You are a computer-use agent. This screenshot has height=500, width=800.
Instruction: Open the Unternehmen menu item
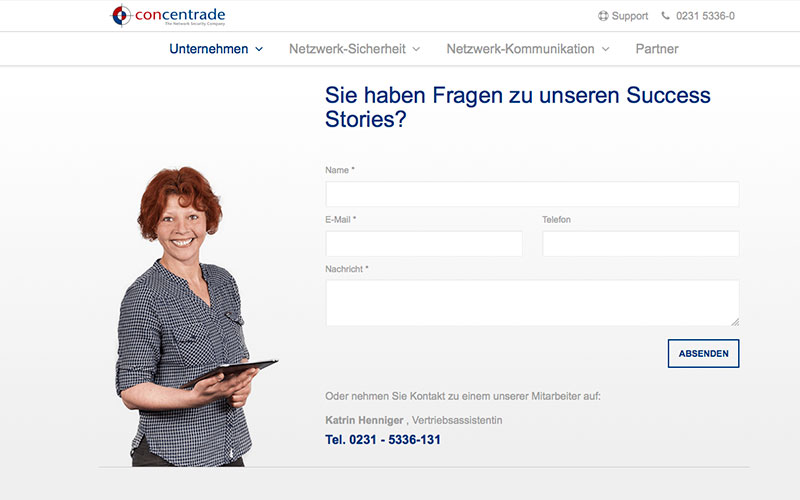click(x=209, y=49)
